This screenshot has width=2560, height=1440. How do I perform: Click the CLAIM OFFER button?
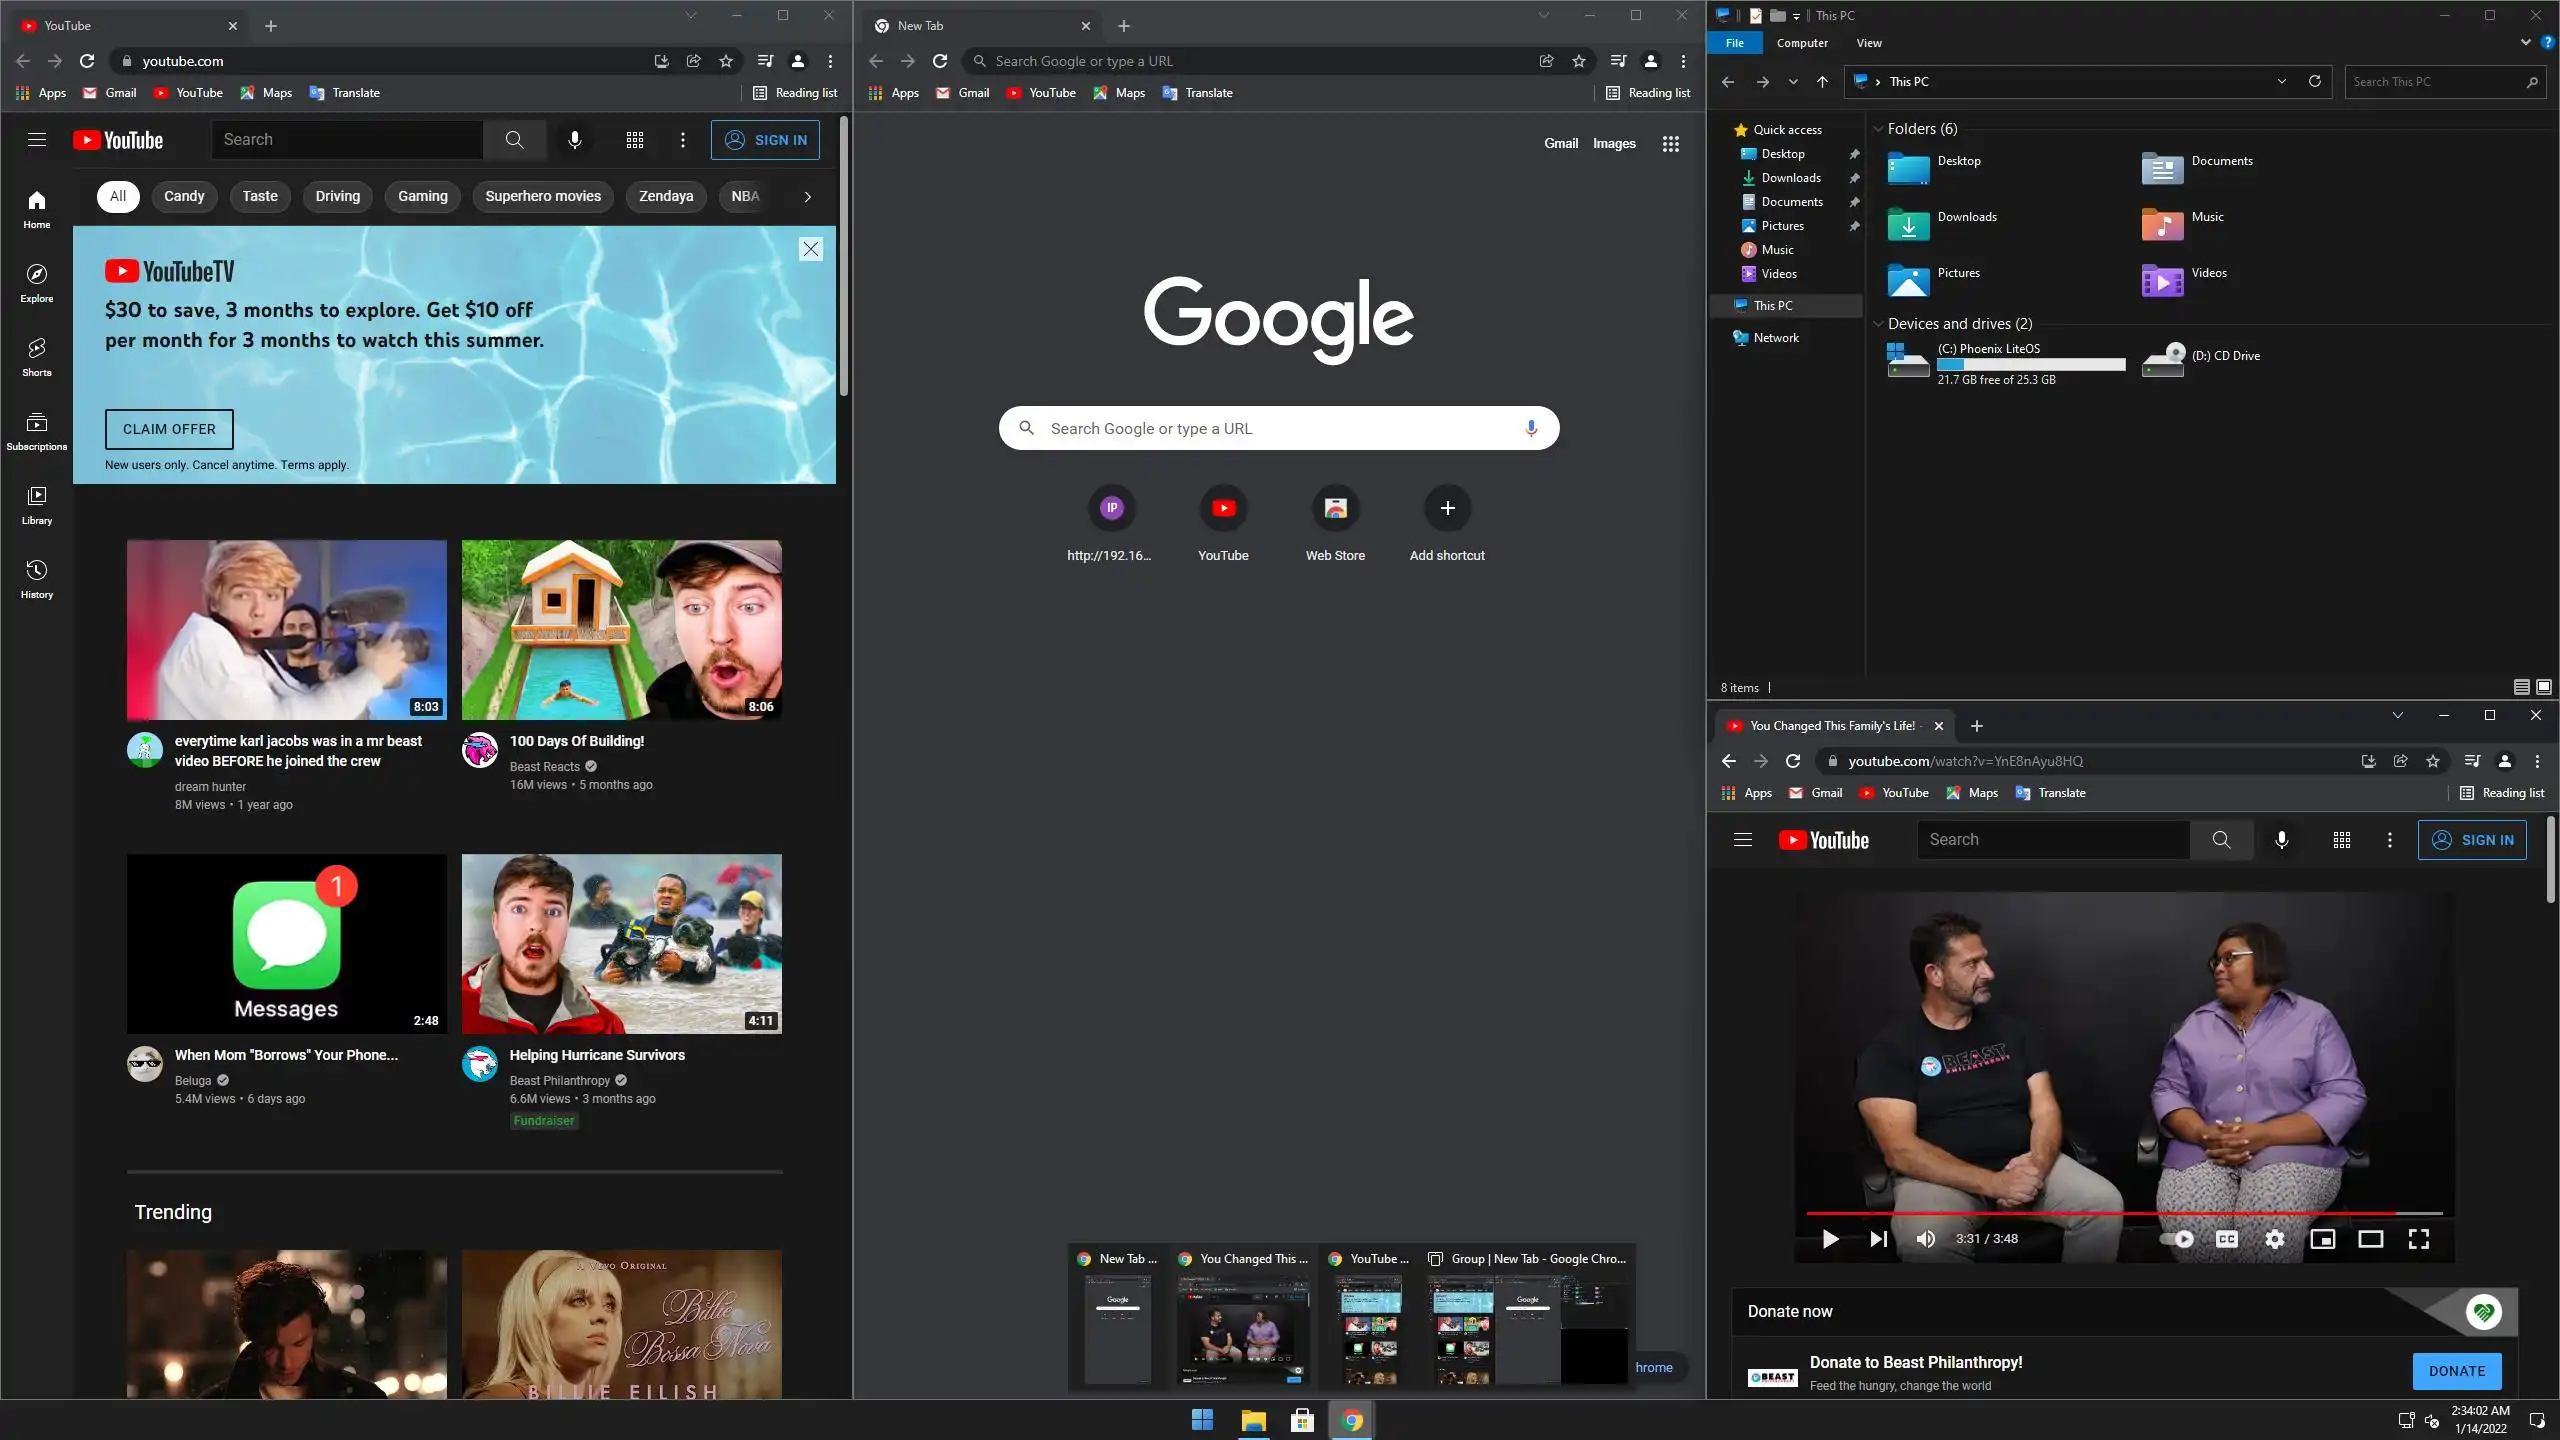(169, 429)
